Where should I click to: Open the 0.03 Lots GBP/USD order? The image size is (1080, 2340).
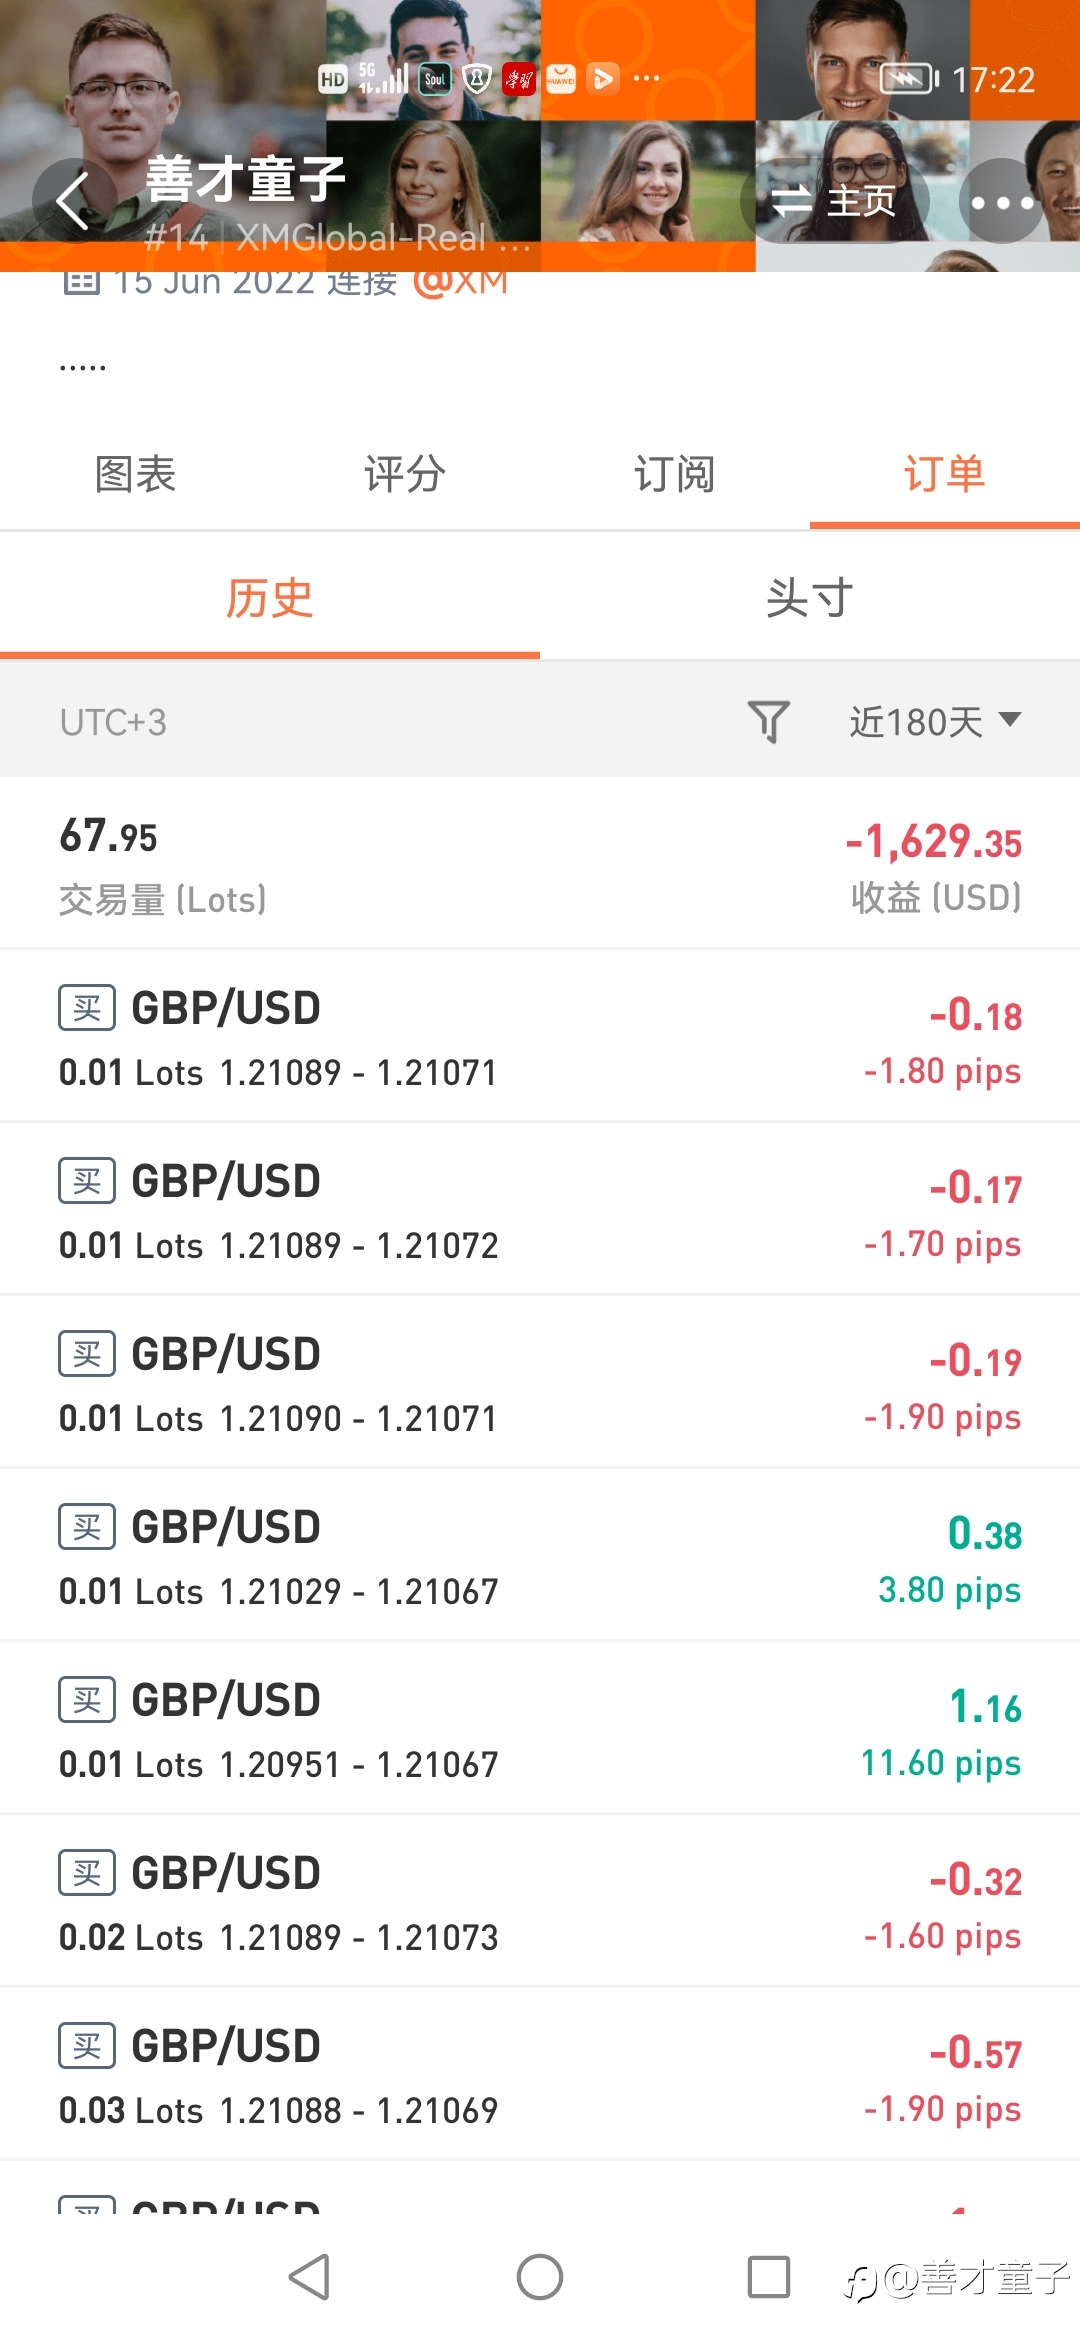point(540,2076)
